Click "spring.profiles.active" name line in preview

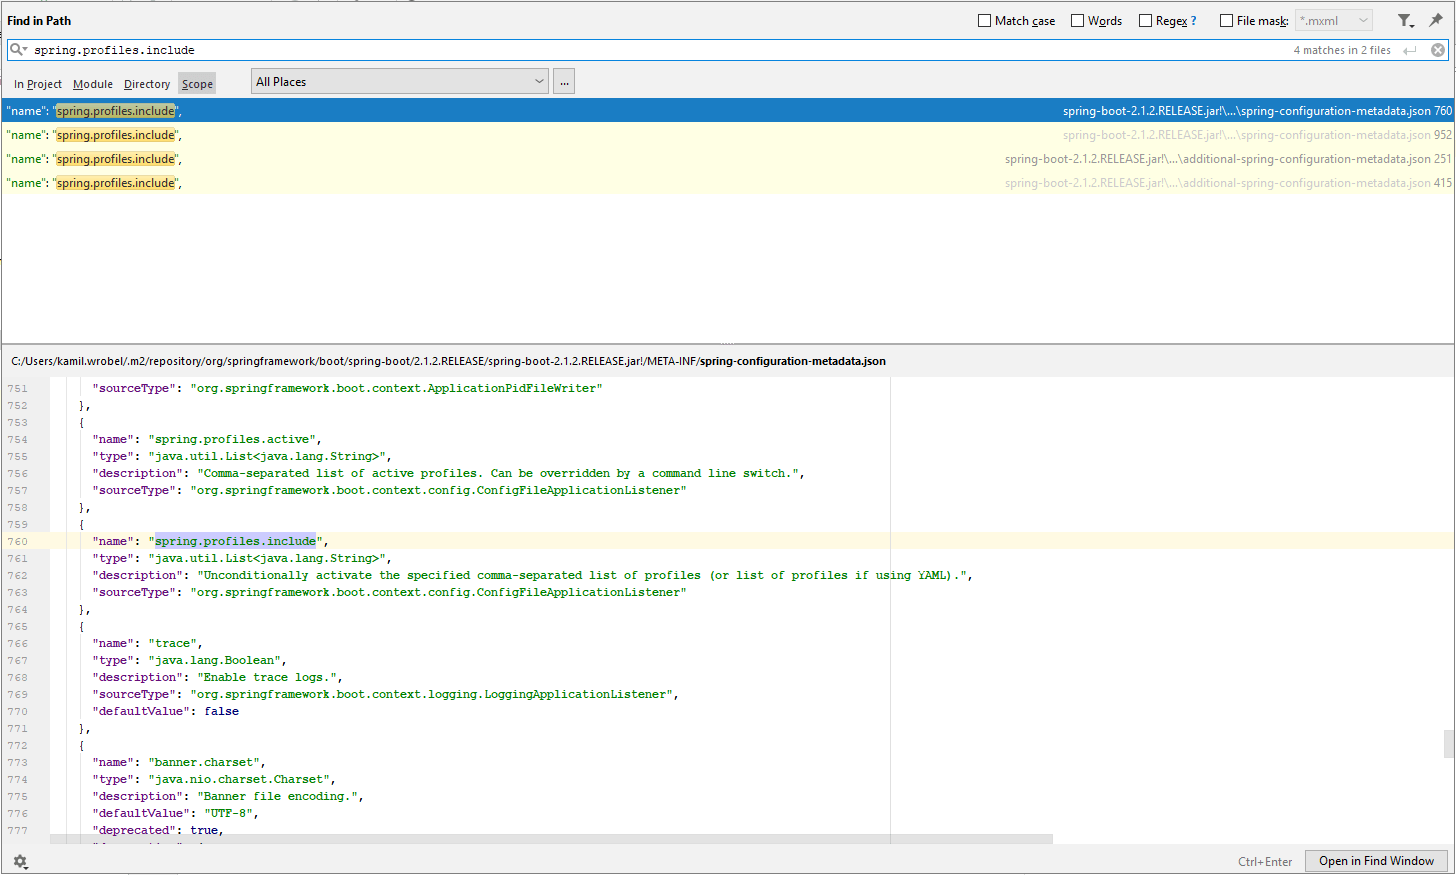(207, 439)
